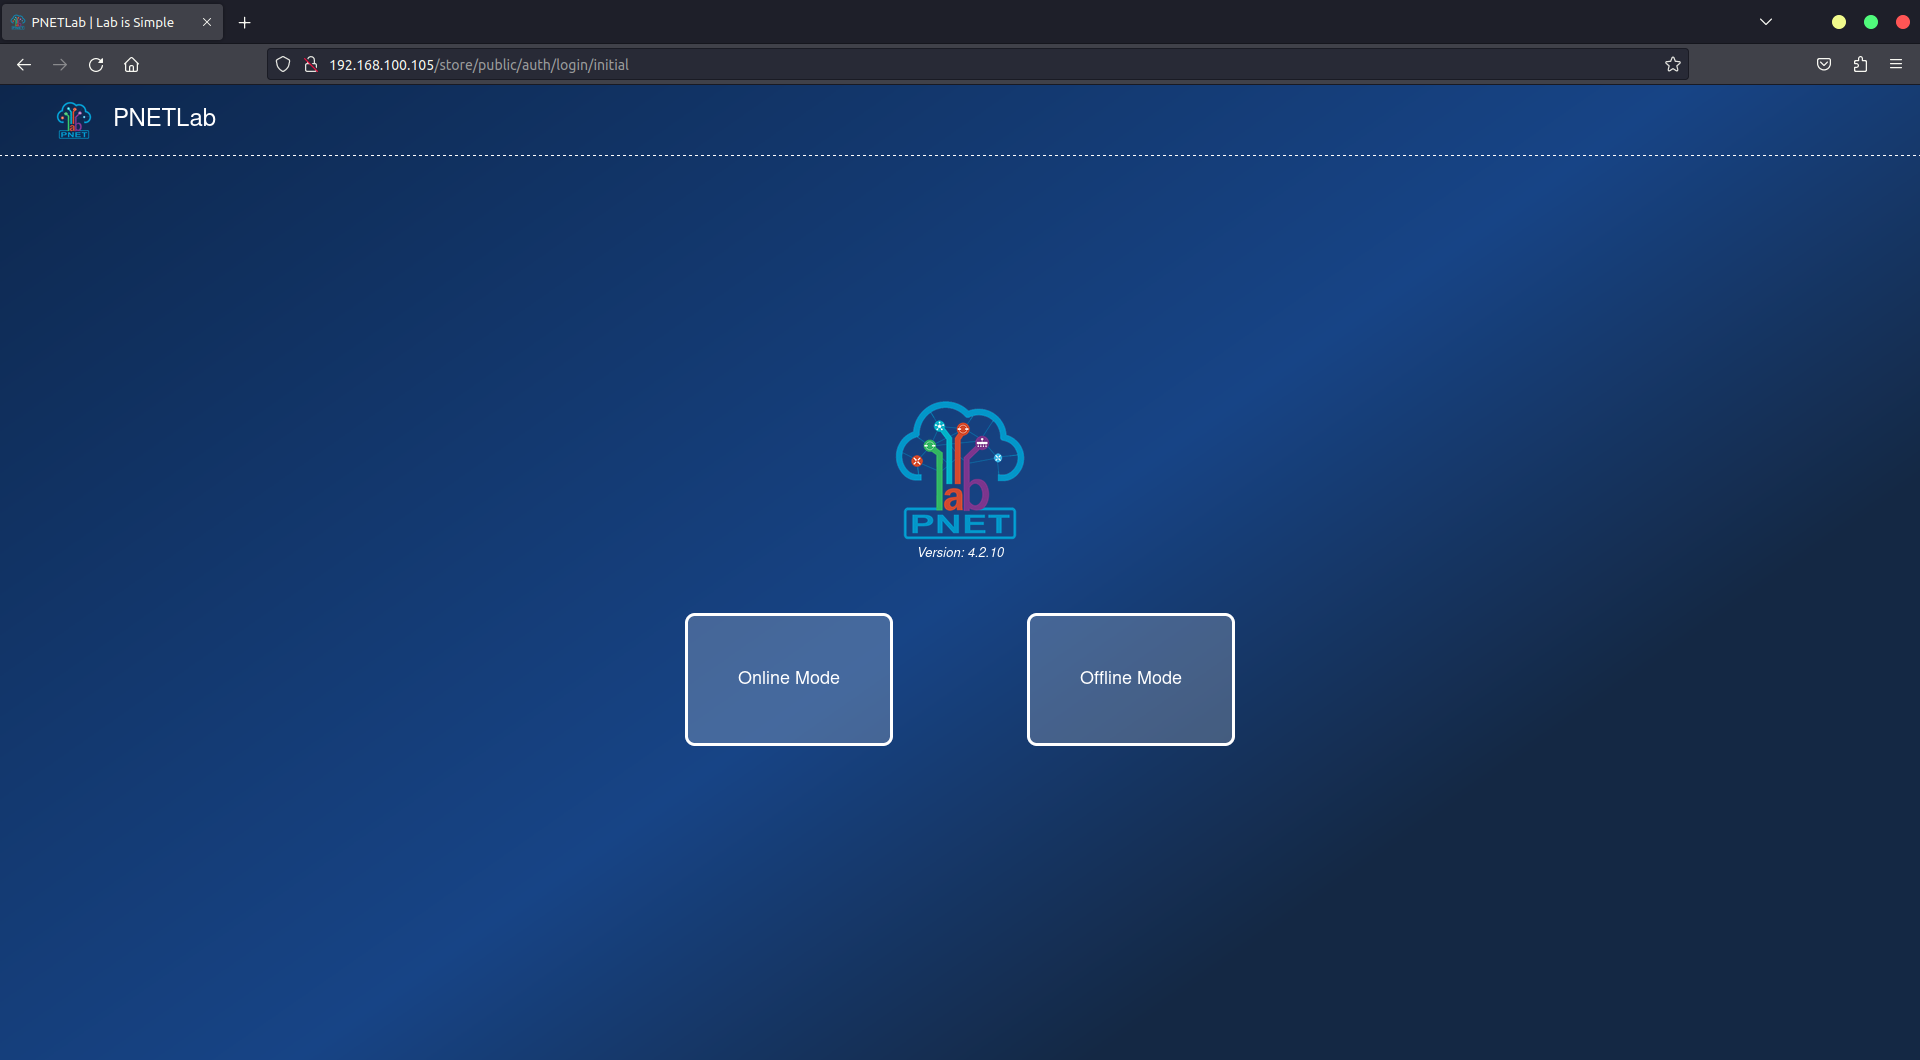Open a new browser tab

tap(244, 21)
